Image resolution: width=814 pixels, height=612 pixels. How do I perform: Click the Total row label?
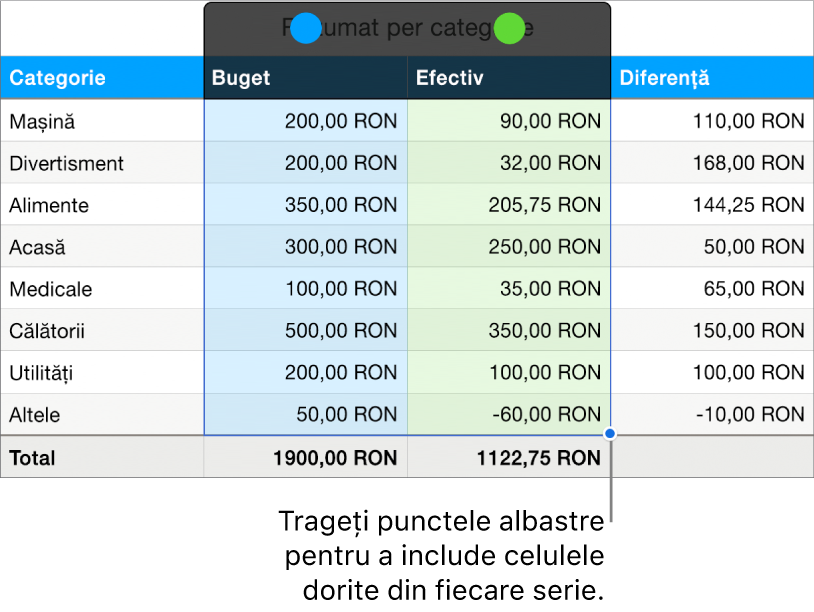(33, 457)
